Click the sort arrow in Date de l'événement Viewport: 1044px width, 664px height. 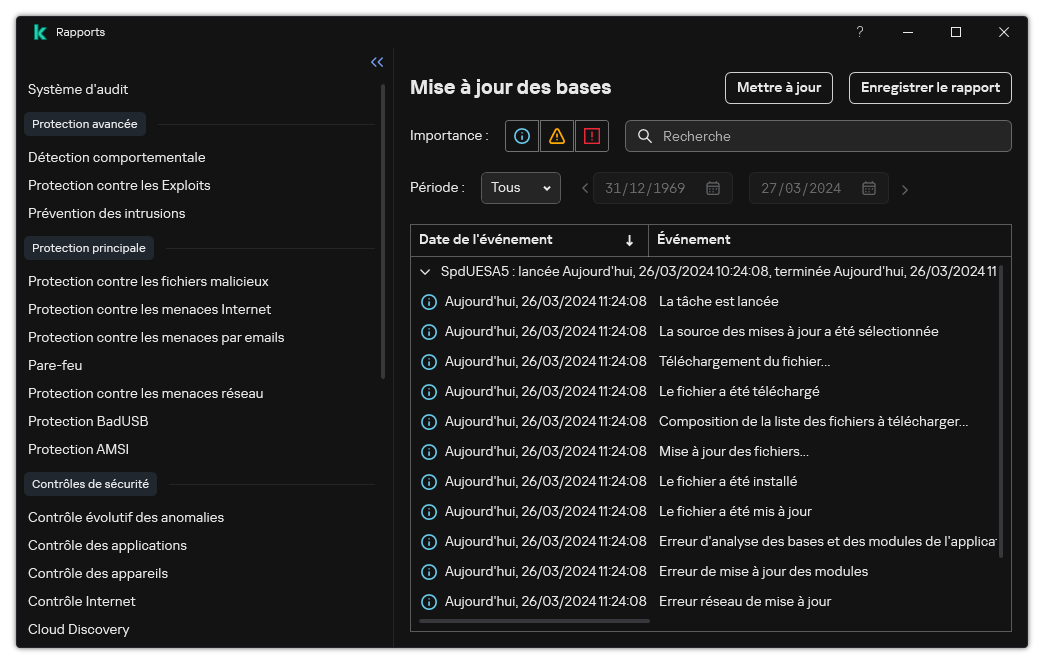click(x=629, y=240)
